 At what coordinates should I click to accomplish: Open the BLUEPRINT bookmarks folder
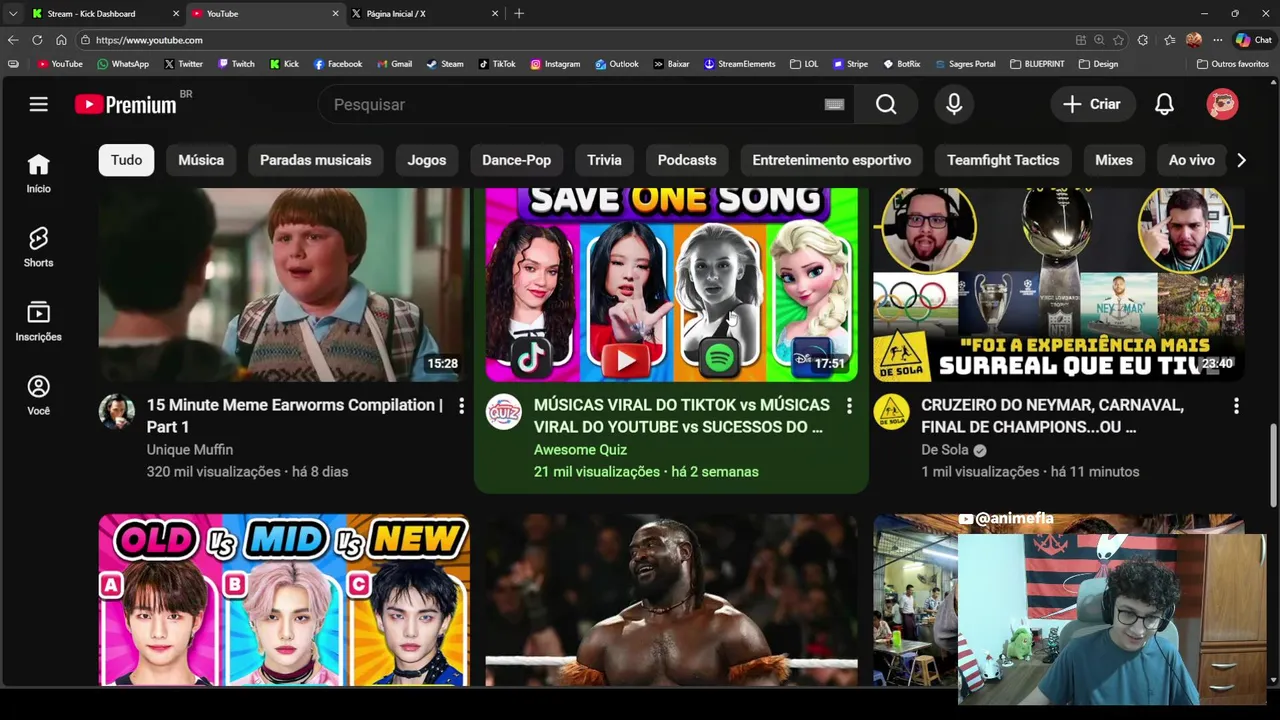(x=1037, y=64)
